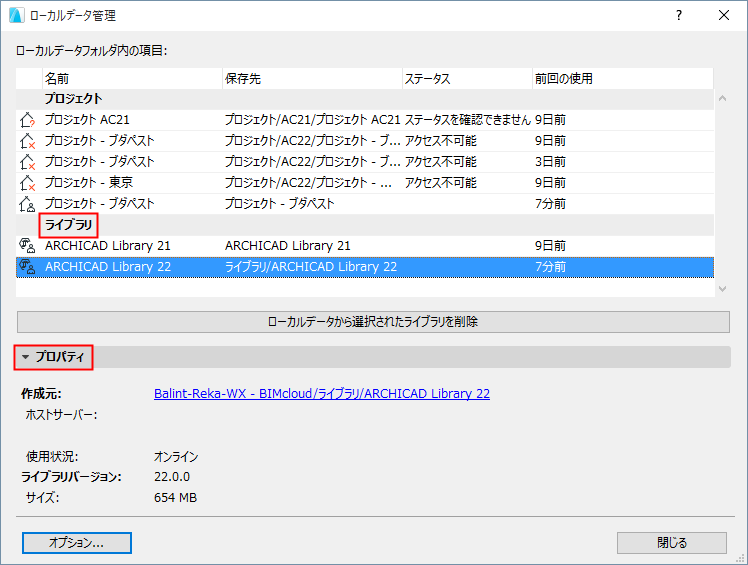Click the ライブラリ/ARCHICAD Library 22 location cell
Image resolution: width=748 pixels, height=565 pixels.
click(311, 267)
